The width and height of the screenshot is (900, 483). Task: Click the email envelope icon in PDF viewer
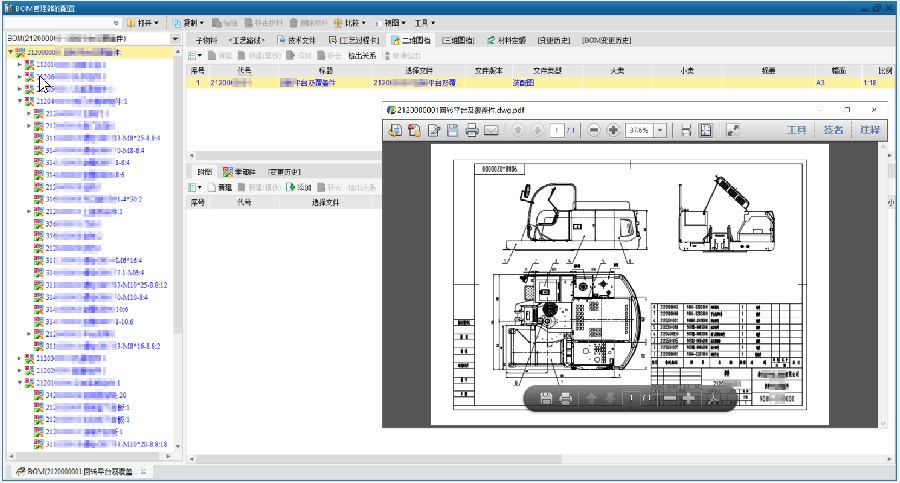point(491,130)
